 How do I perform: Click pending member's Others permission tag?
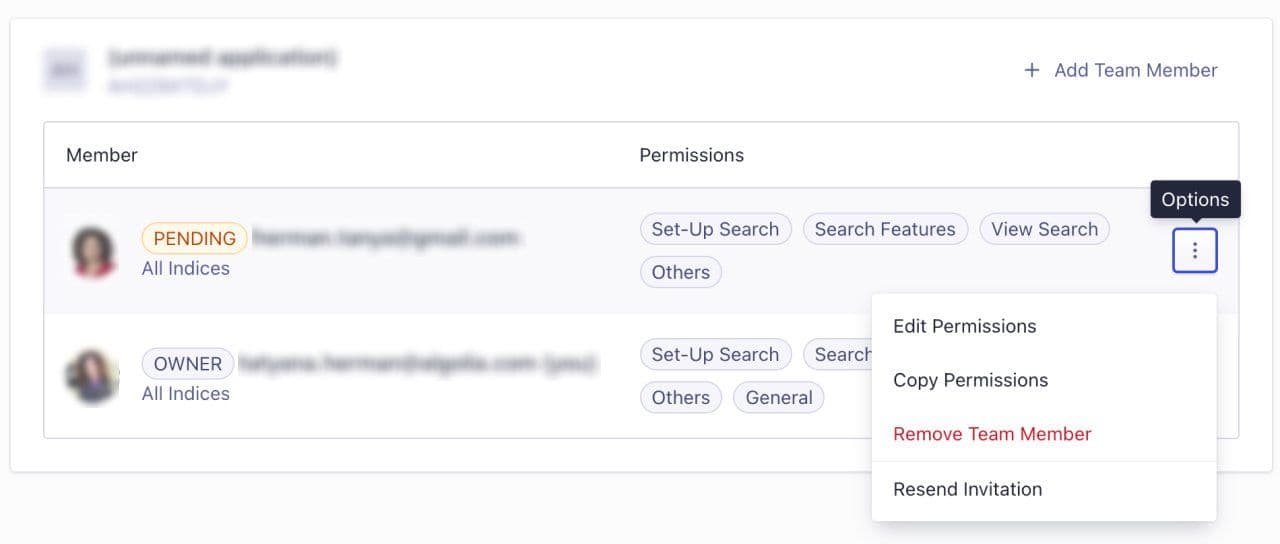(680, 272)
